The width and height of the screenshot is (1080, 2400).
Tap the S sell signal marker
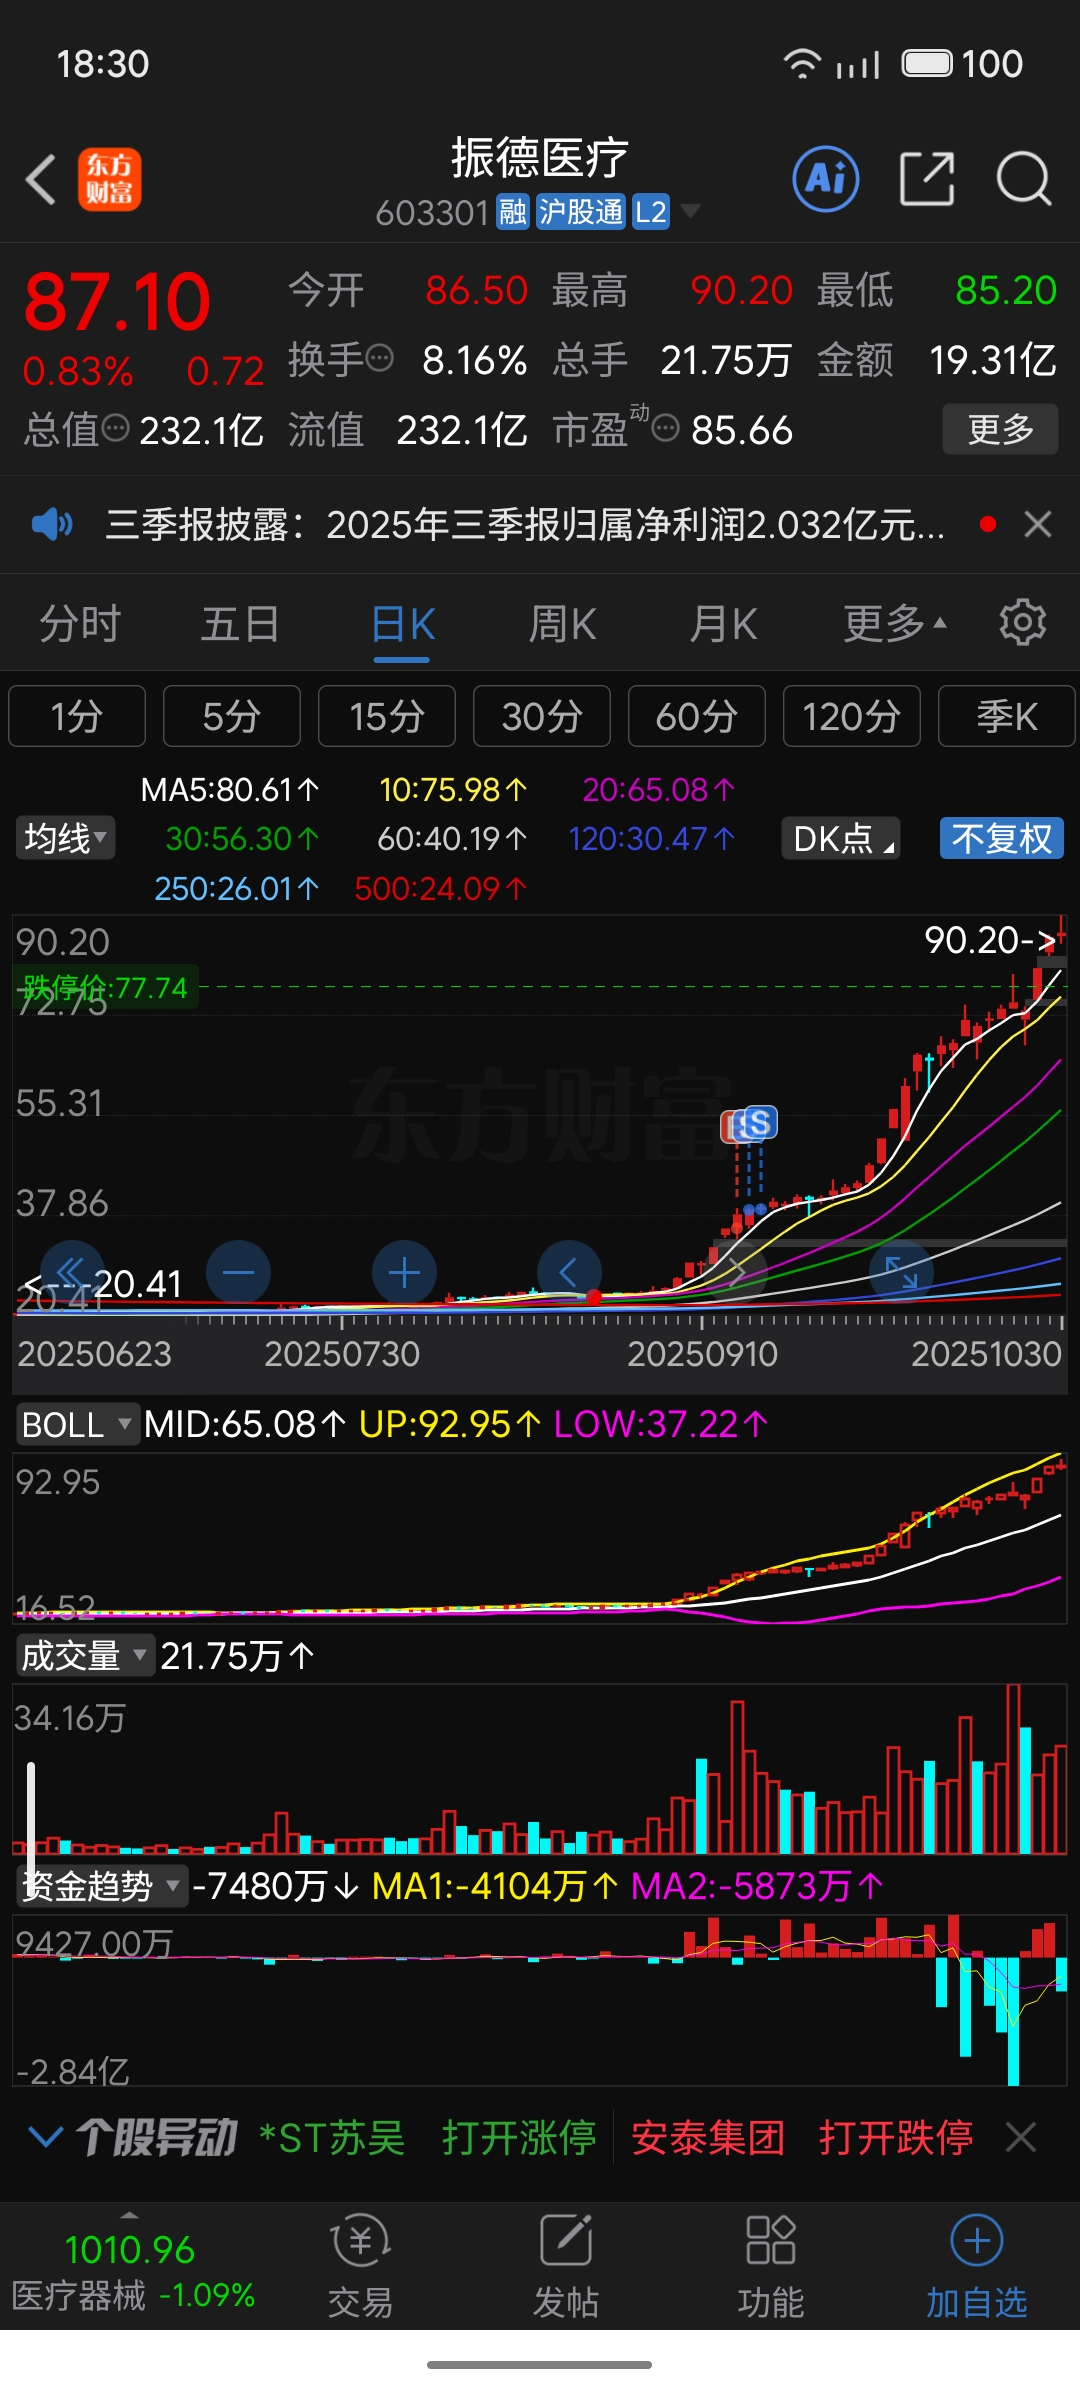point(760,1122)
